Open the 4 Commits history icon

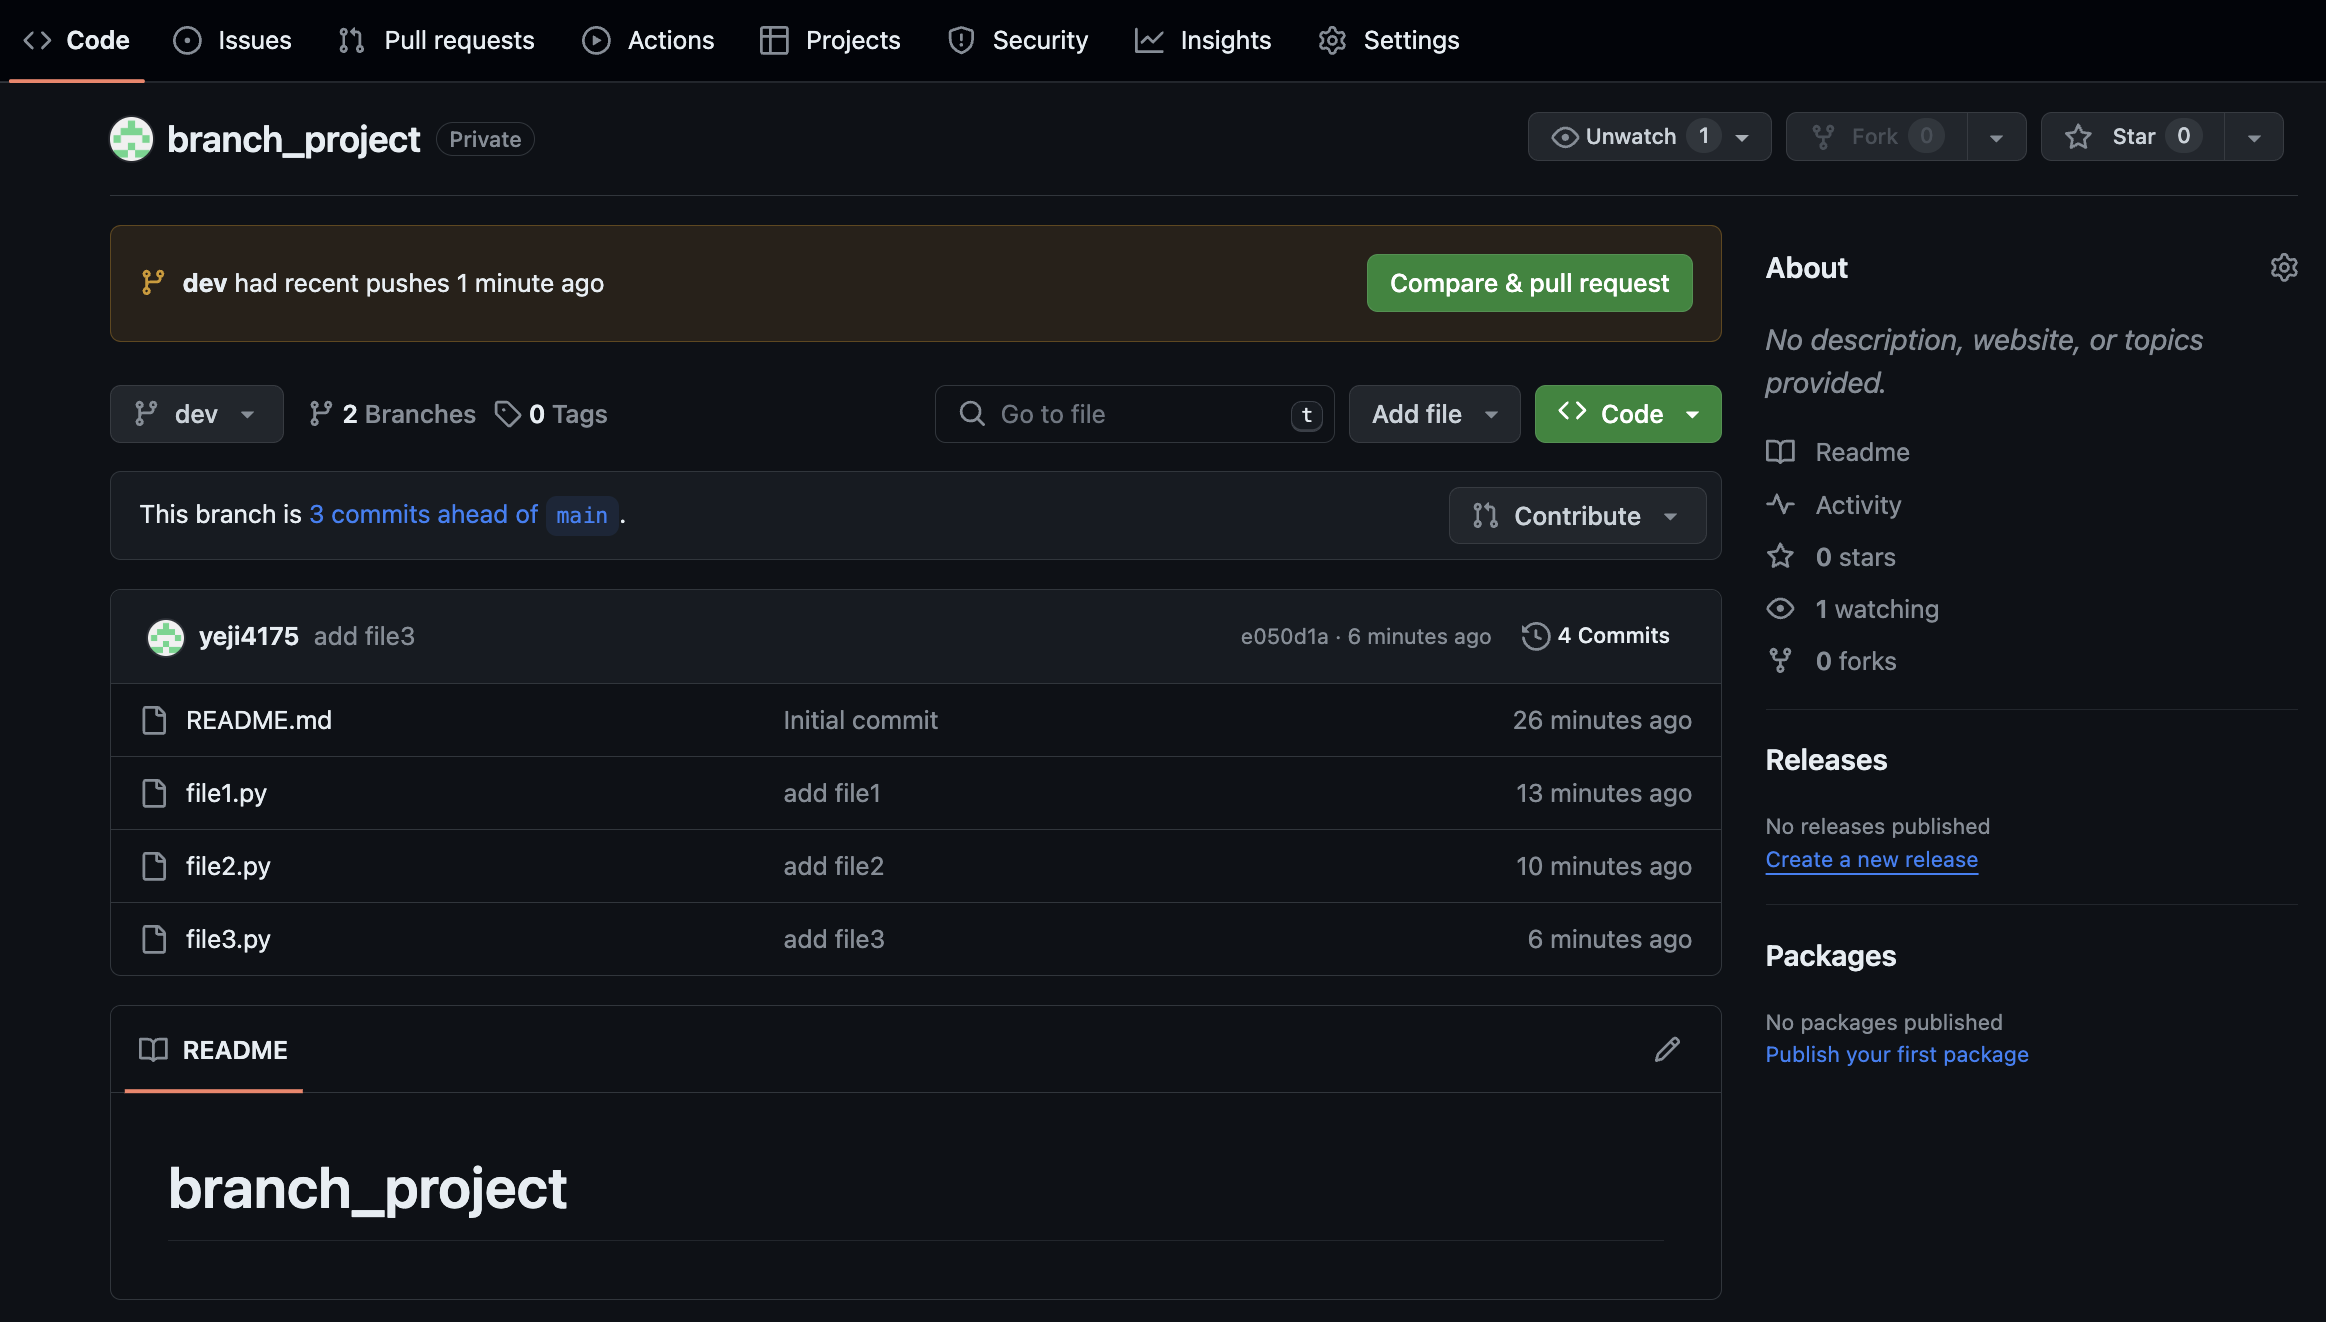coord(1535,636)
